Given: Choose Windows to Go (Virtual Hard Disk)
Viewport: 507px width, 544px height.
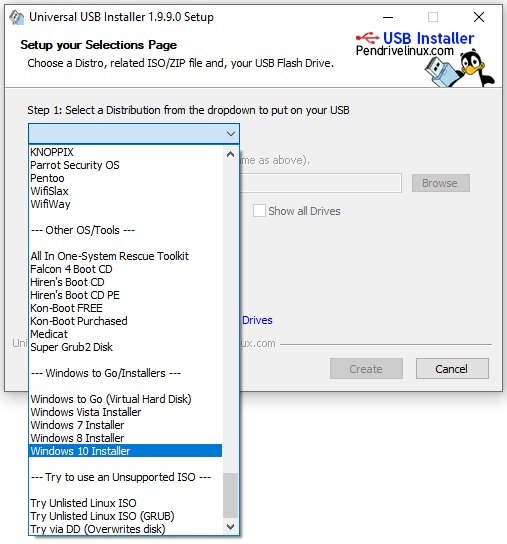Looking at the screenshot, I should [x=125, y=399].
